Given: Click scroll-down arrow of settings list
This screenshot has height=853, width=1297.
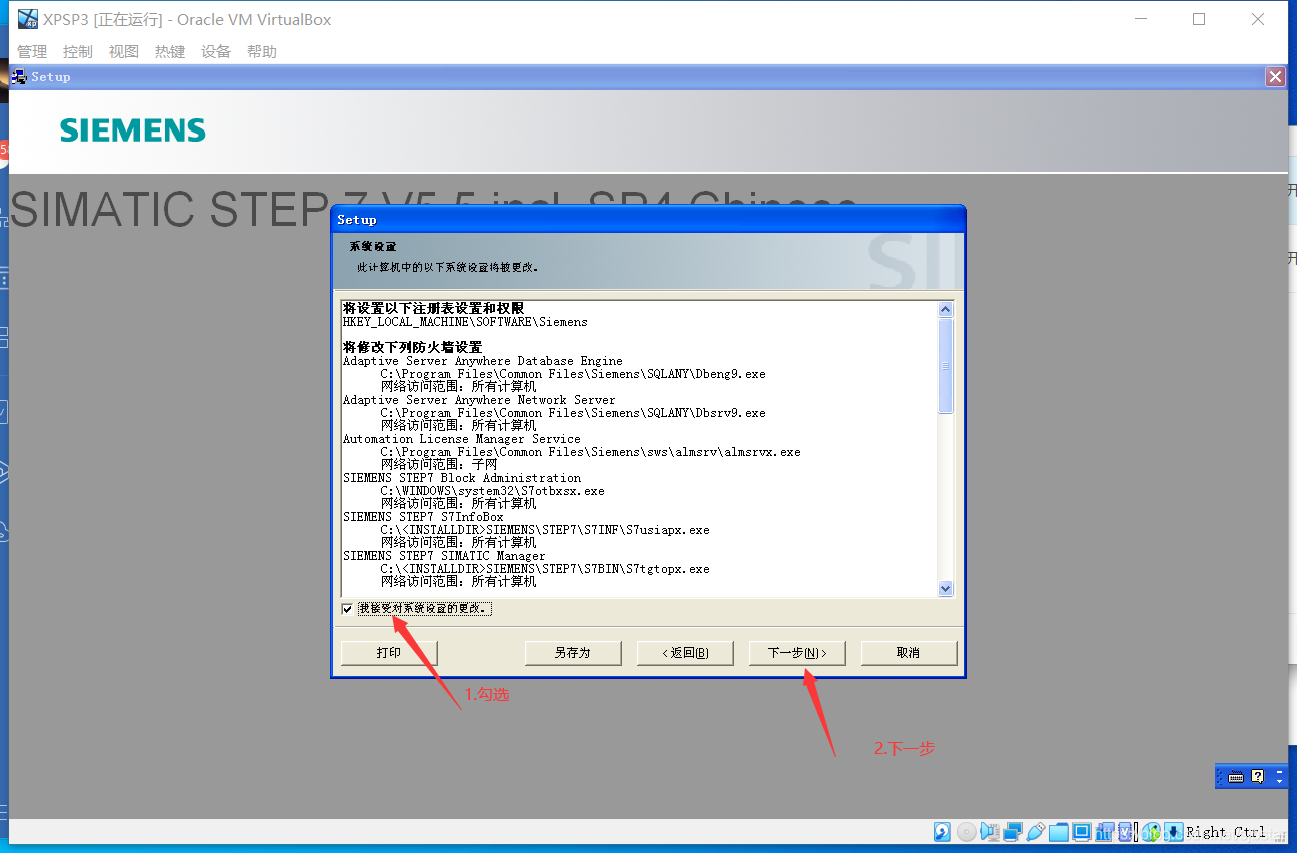Looking at the screenshot, I should click(946, 589).
